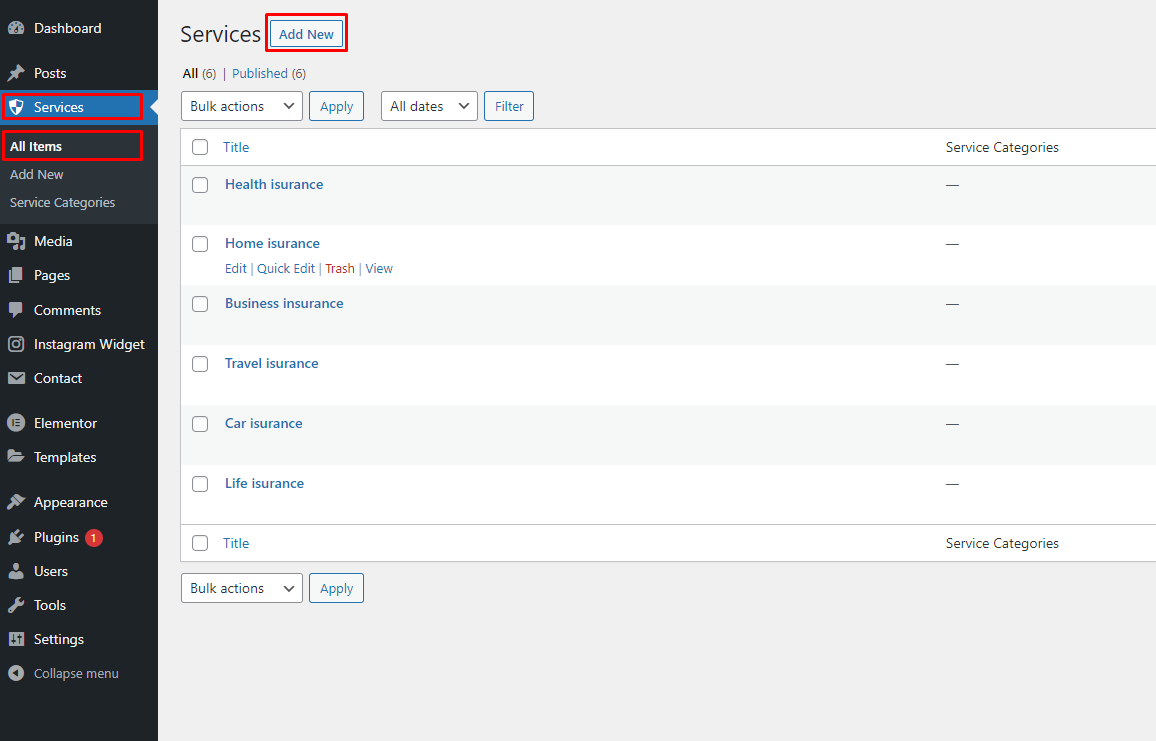
Task: Click the Media library icon
Action: click(16, 241)
